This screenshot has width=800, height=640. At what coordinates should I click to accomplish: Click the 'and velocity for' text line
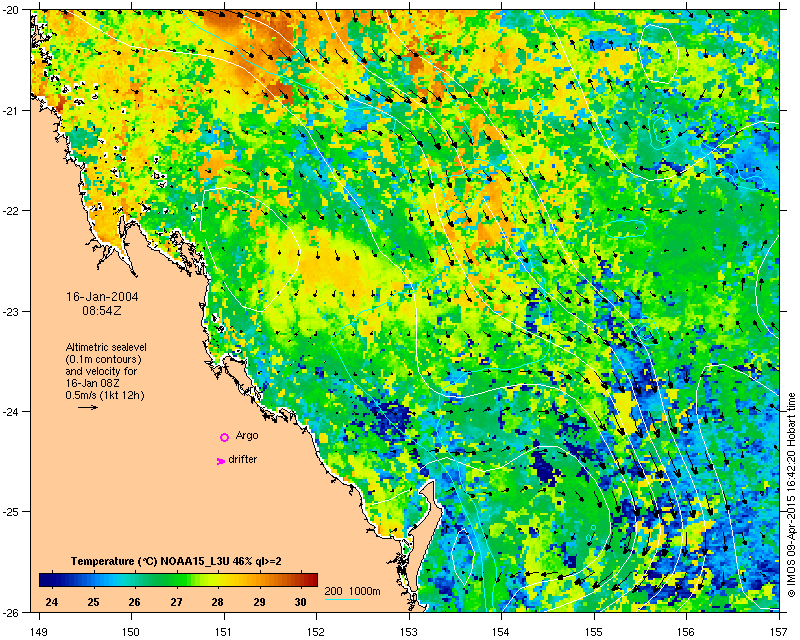tap(101, 371)
